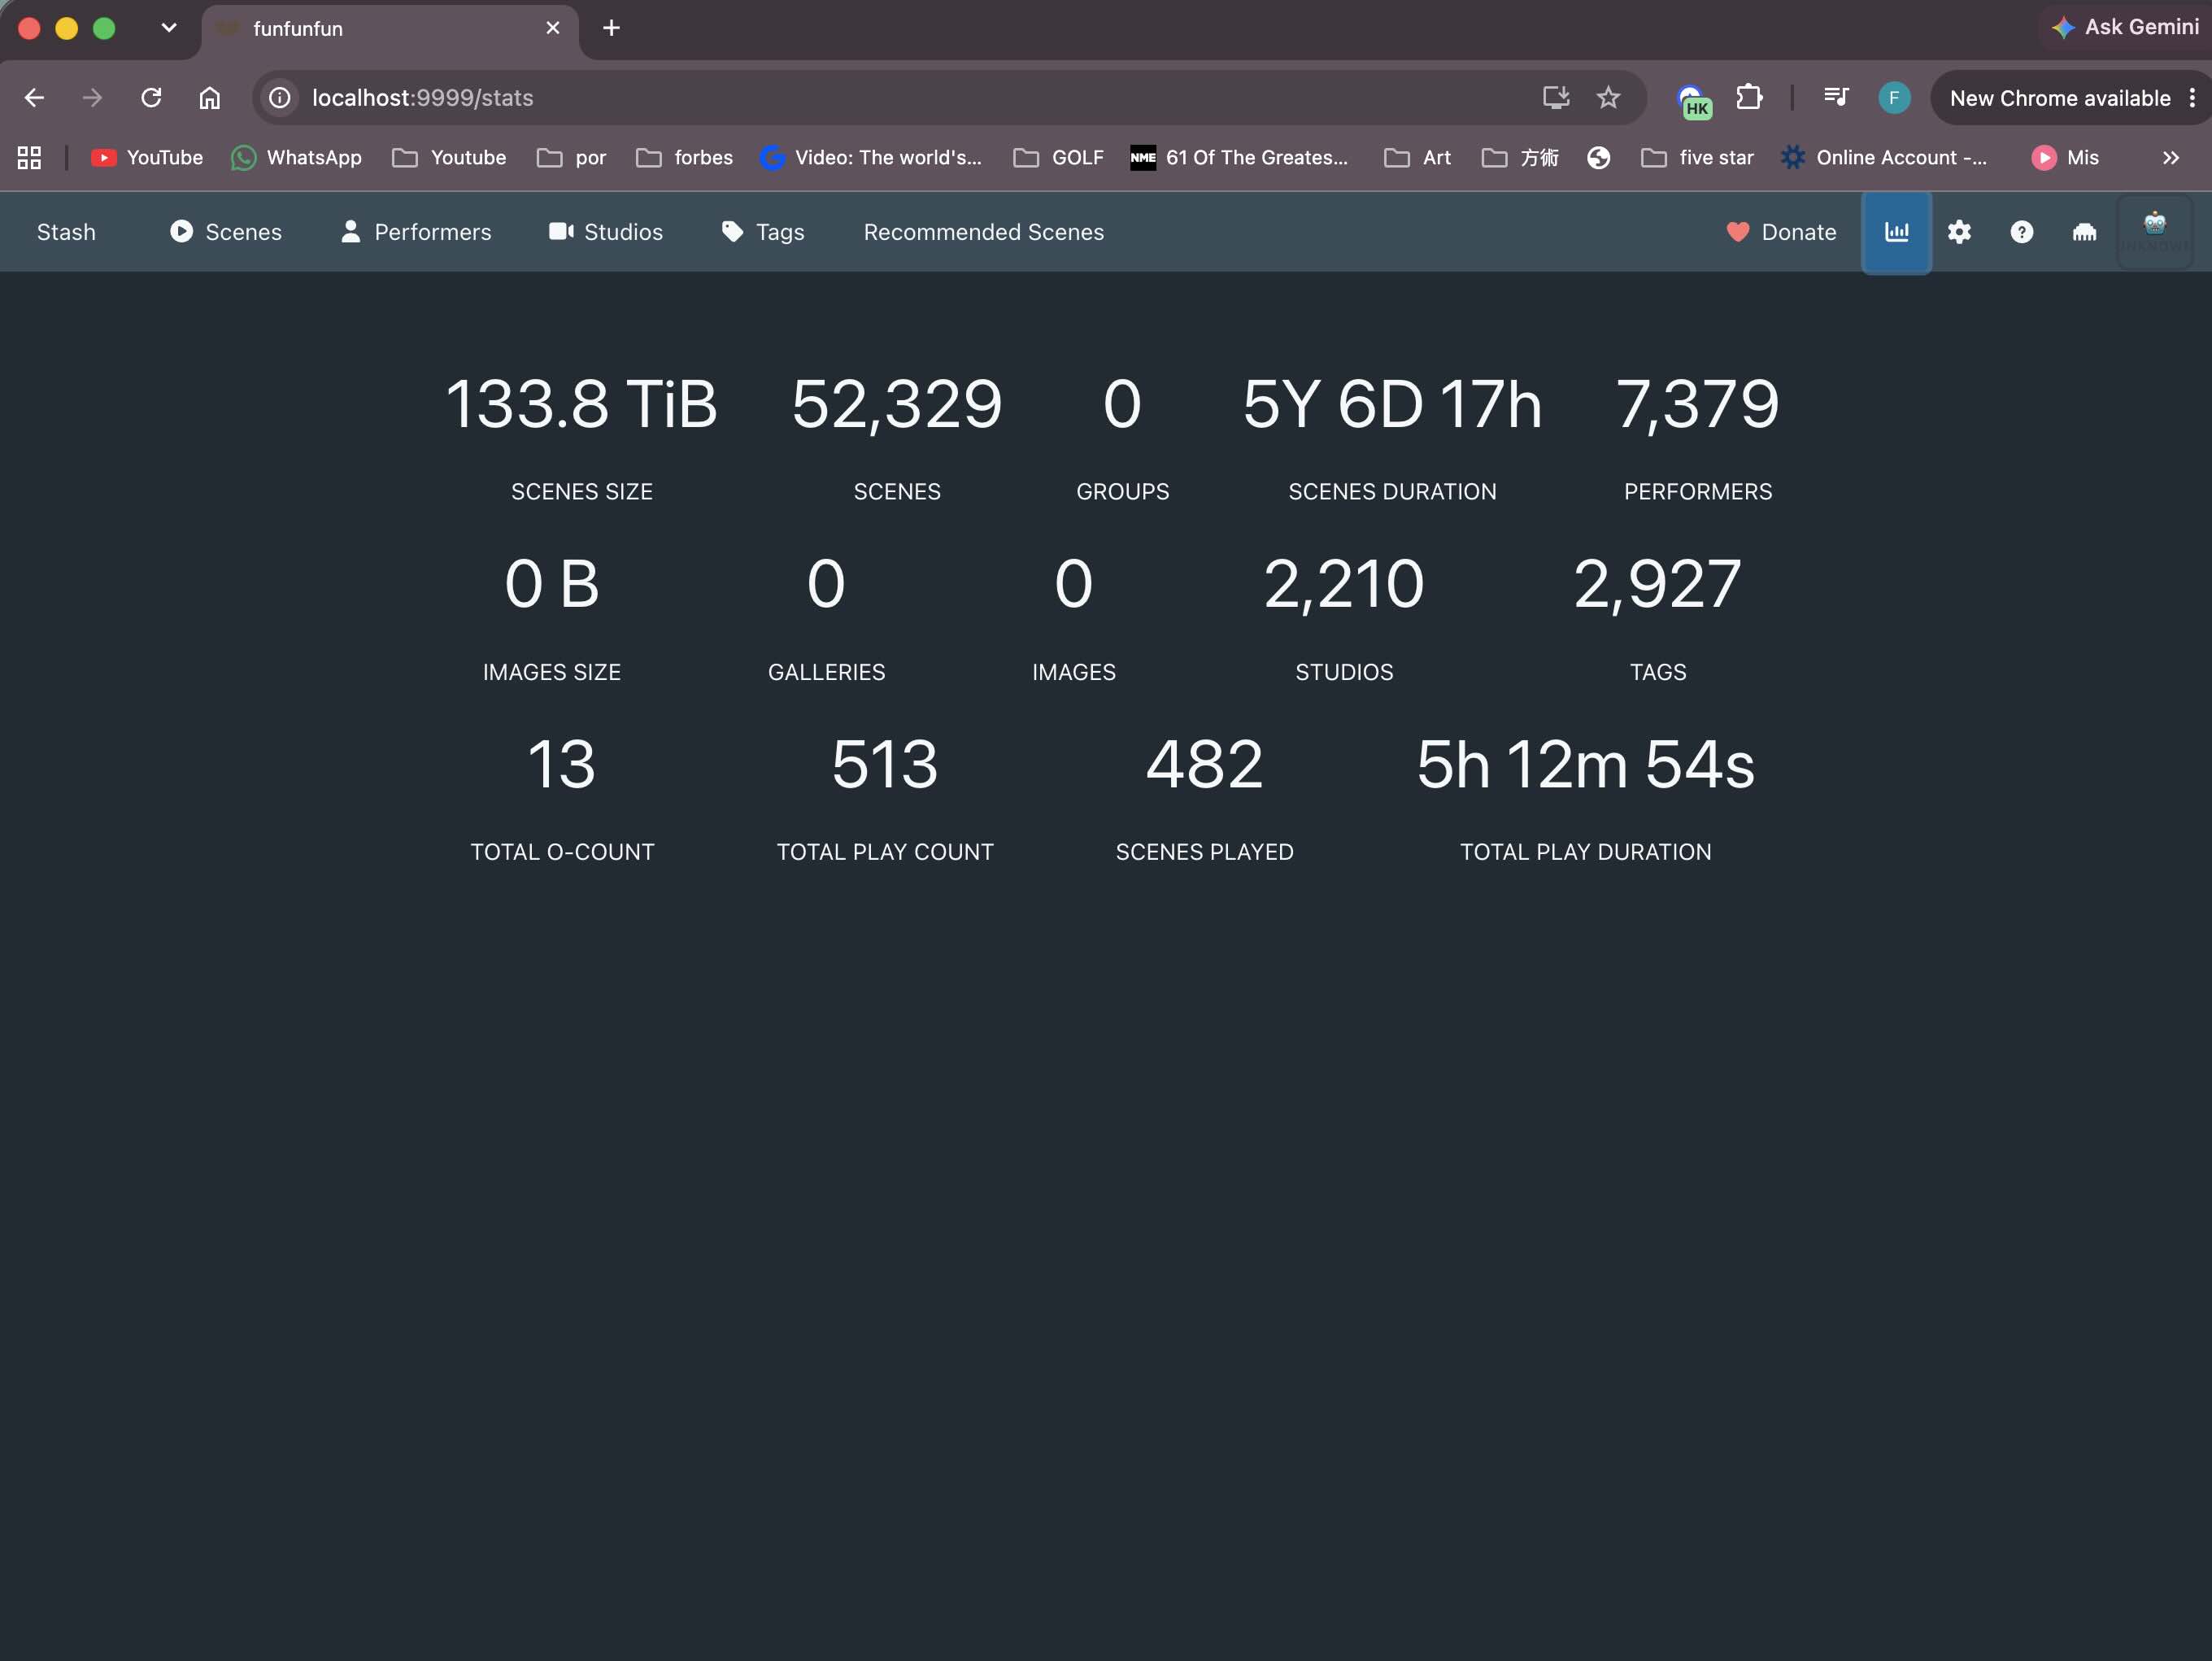Click the browser Back arrow
2212x1661 pixels.
tap(34, 98)
